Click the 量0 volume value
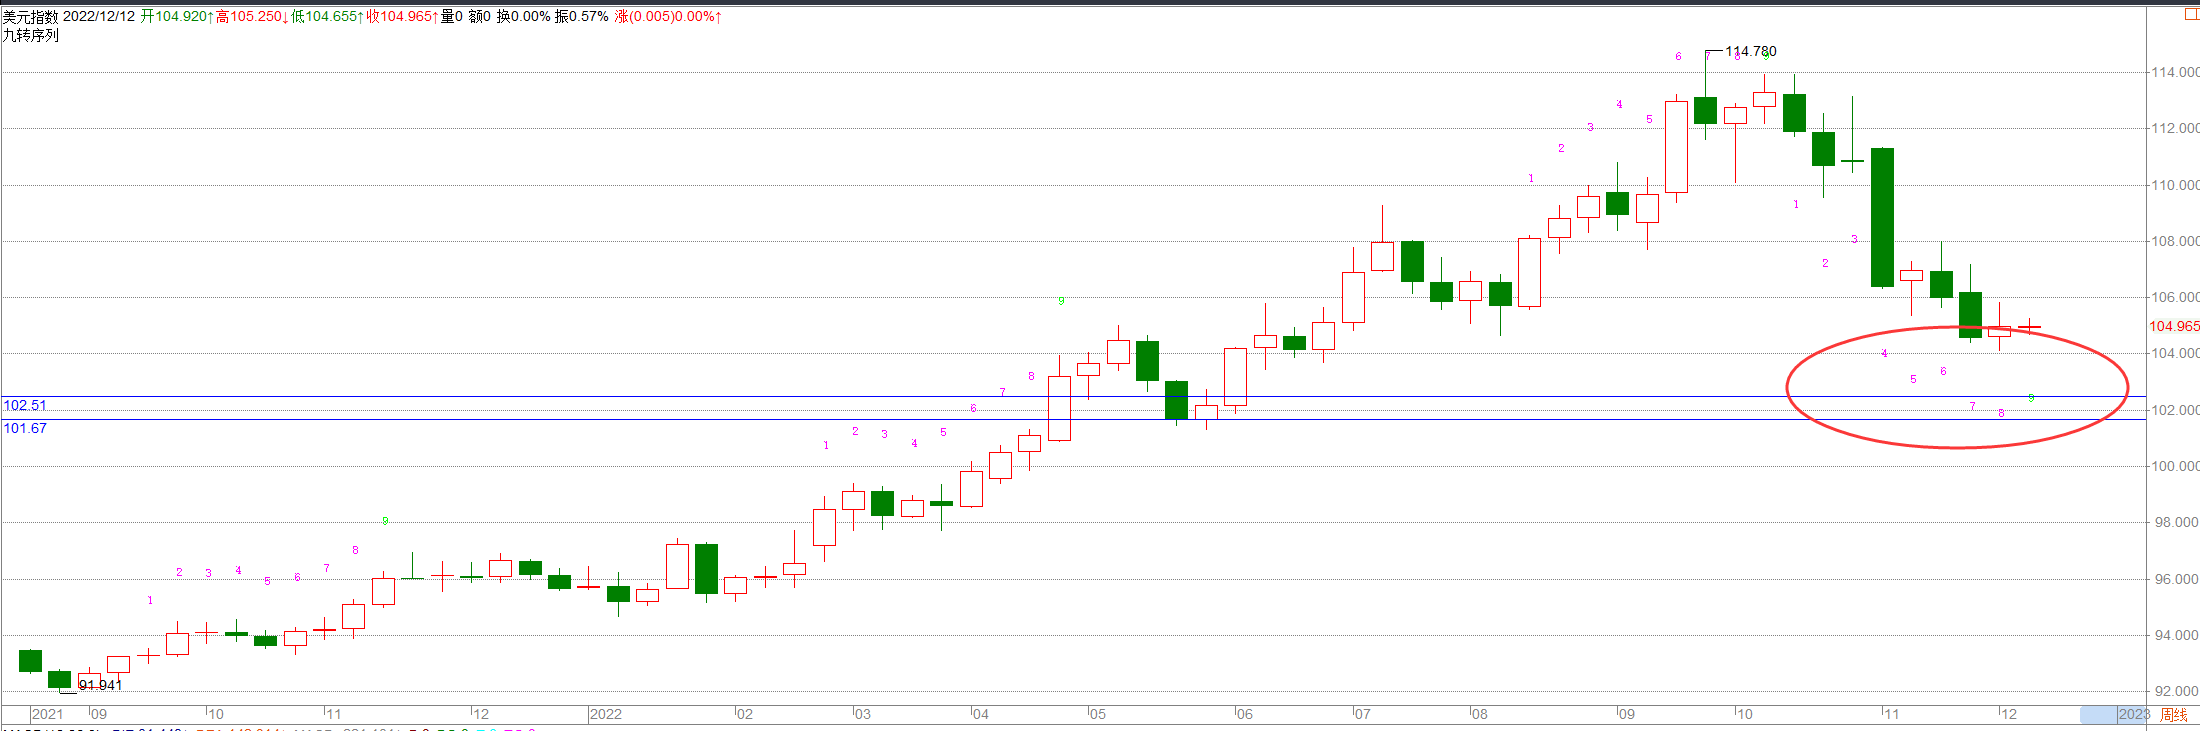The image size is (2200, 731). [x=452, y=16]
